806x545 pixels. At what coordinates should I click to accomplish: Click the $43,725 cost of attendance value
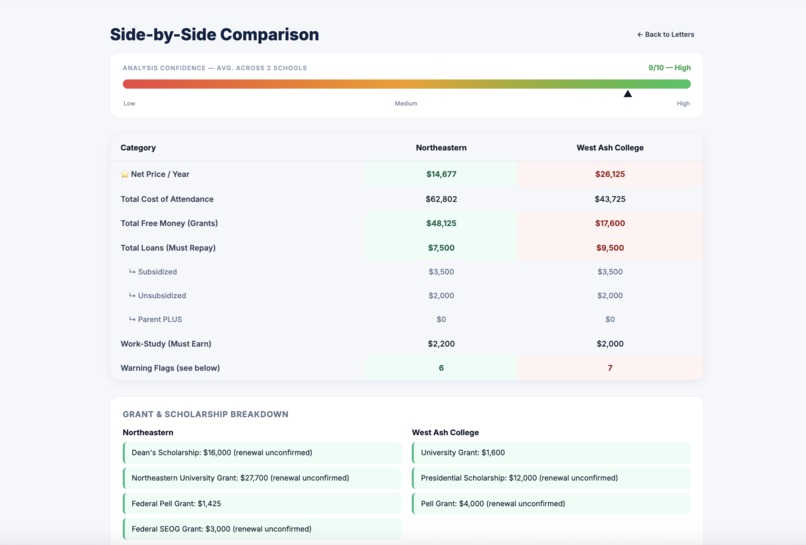tap(610, 199)
